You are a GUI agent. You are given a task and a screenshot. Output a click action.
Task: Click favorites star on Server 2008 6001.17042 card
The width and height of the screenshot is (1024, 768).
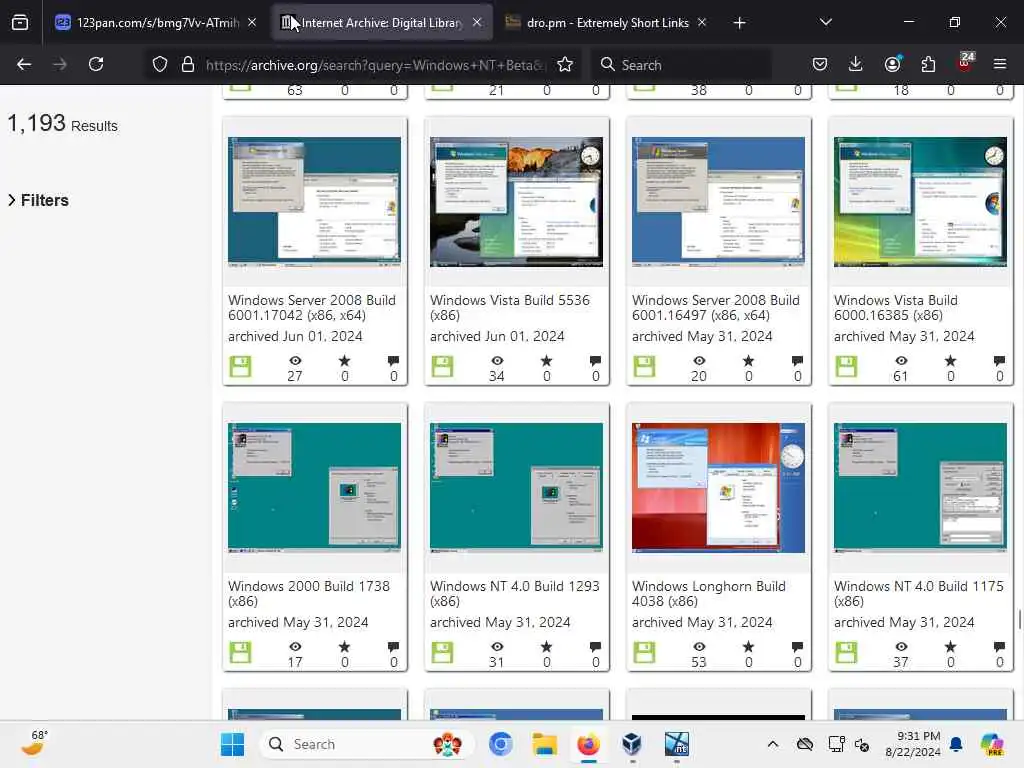point(344,360)
